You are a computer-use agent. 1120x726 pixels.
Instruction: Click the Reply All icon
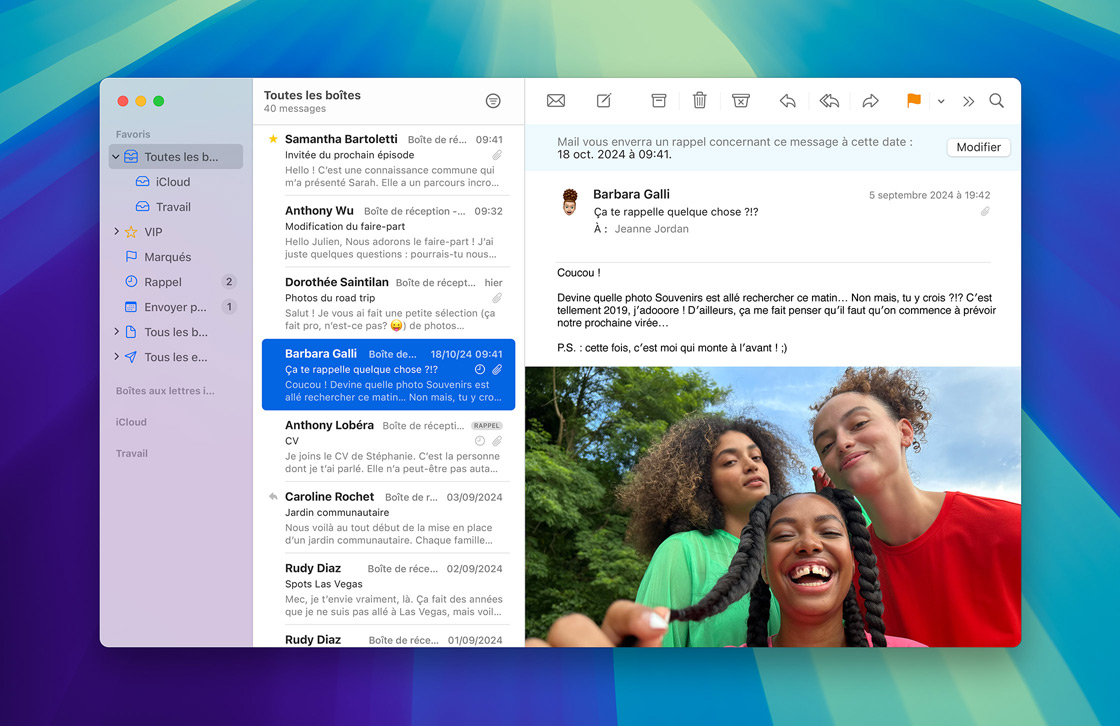(x=829, y=101)
